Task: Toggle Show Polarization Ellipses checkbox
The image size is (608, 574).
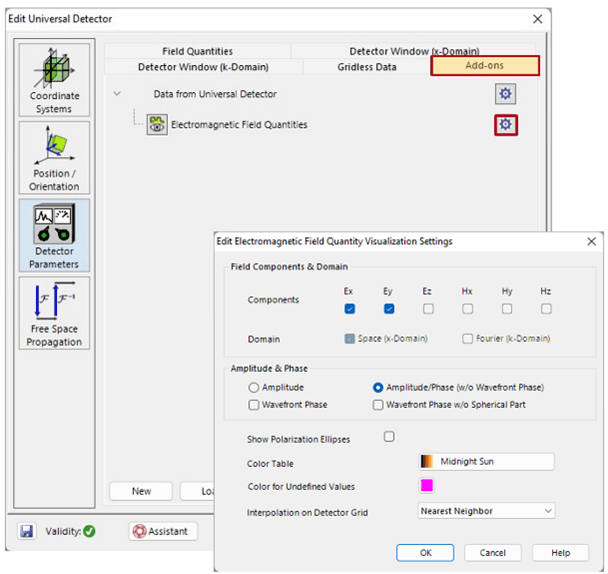Action: [389, 437]
